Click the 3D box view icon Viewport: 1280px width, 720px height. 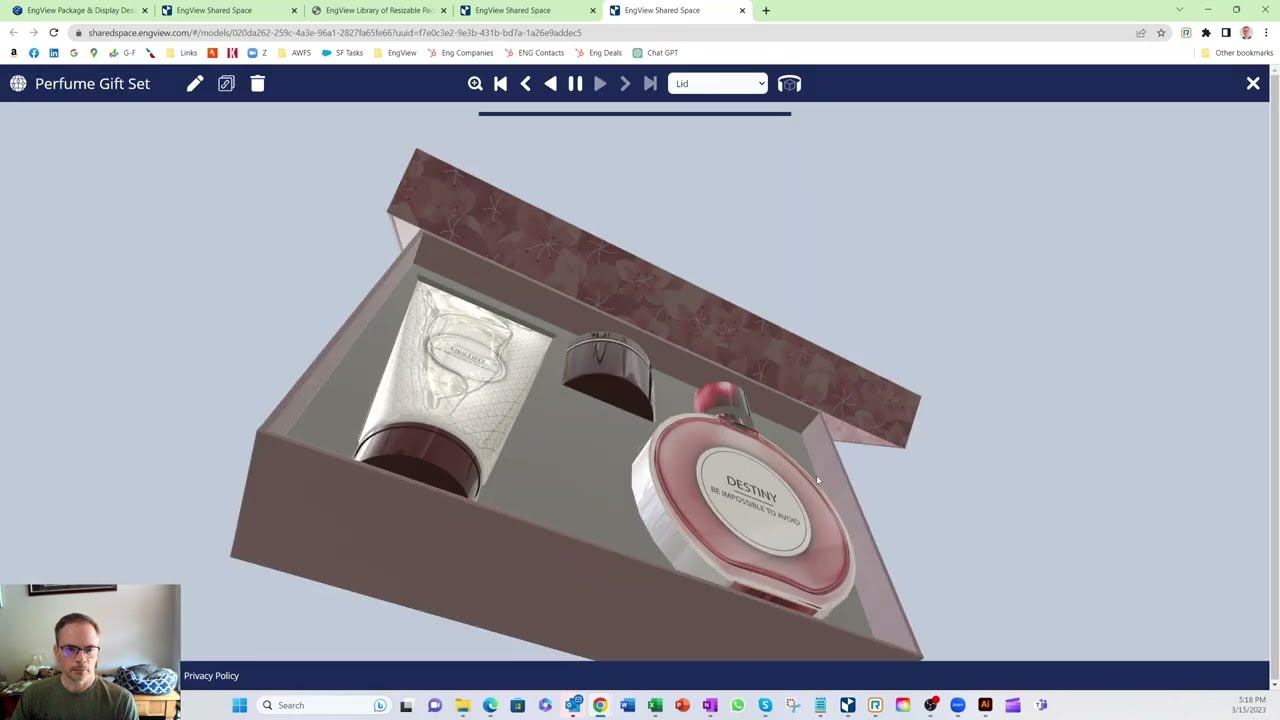click(789, 84)
